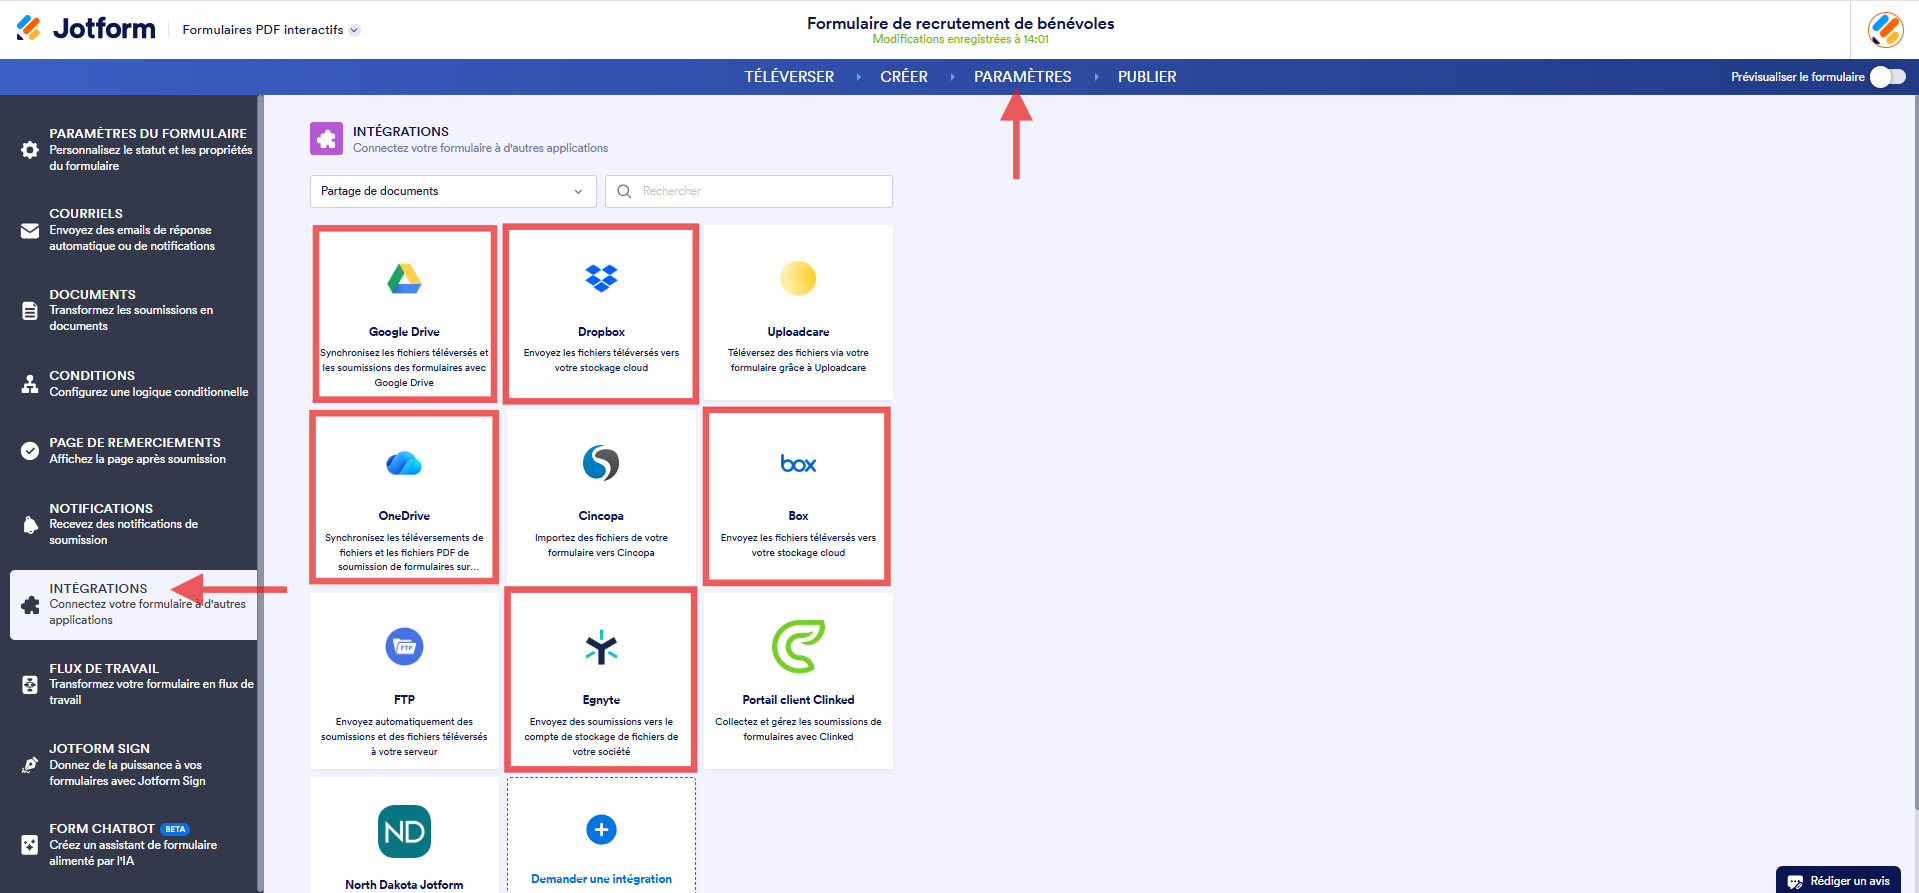Open the user avatar menu

1885,29
